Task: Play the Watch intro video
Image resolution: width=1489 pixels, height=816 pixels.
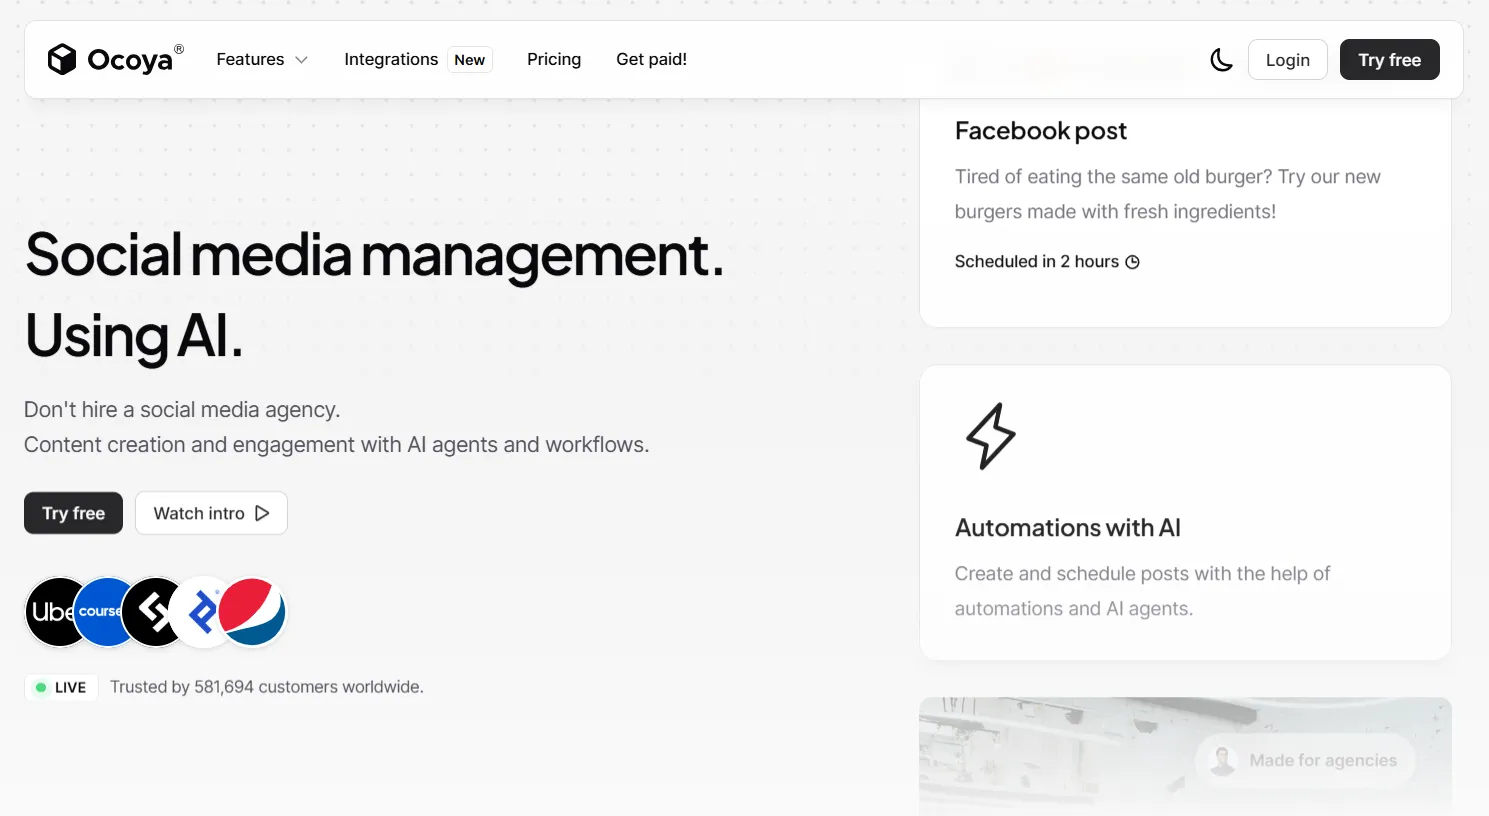Action: tap(211, 513)
